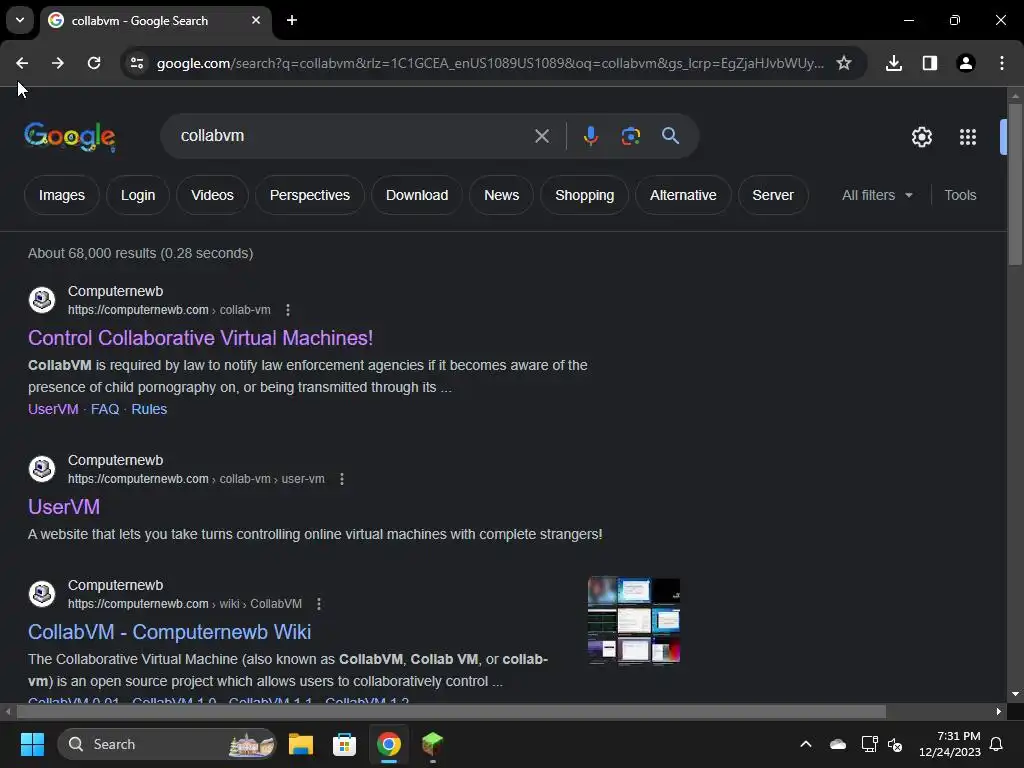Open the tab search dropdown
Screen dimensions: 1024x768
pos(20,20)
